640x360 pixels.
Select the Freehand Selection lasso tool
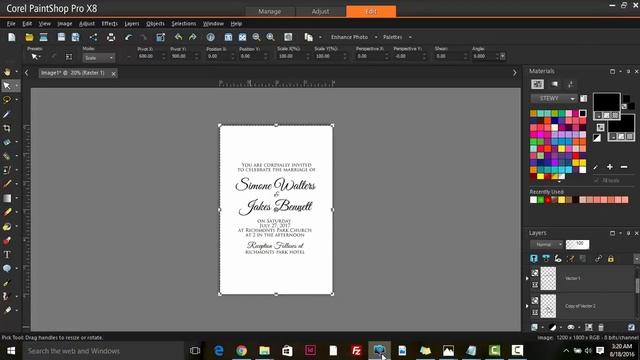[7, 100]
